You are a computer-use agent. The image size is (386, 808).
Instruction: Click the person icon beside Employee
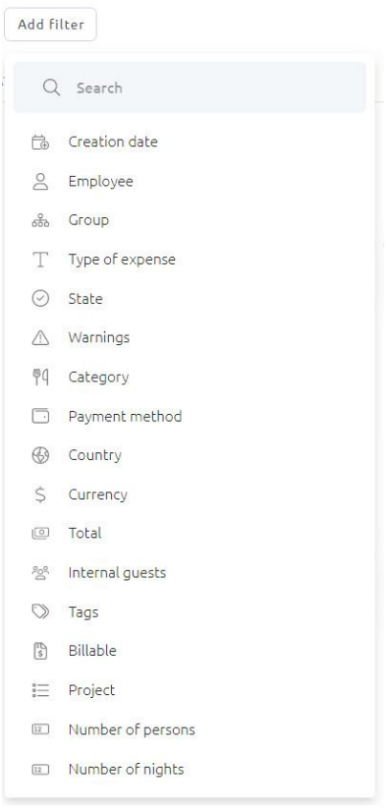(x=40, y=181)
